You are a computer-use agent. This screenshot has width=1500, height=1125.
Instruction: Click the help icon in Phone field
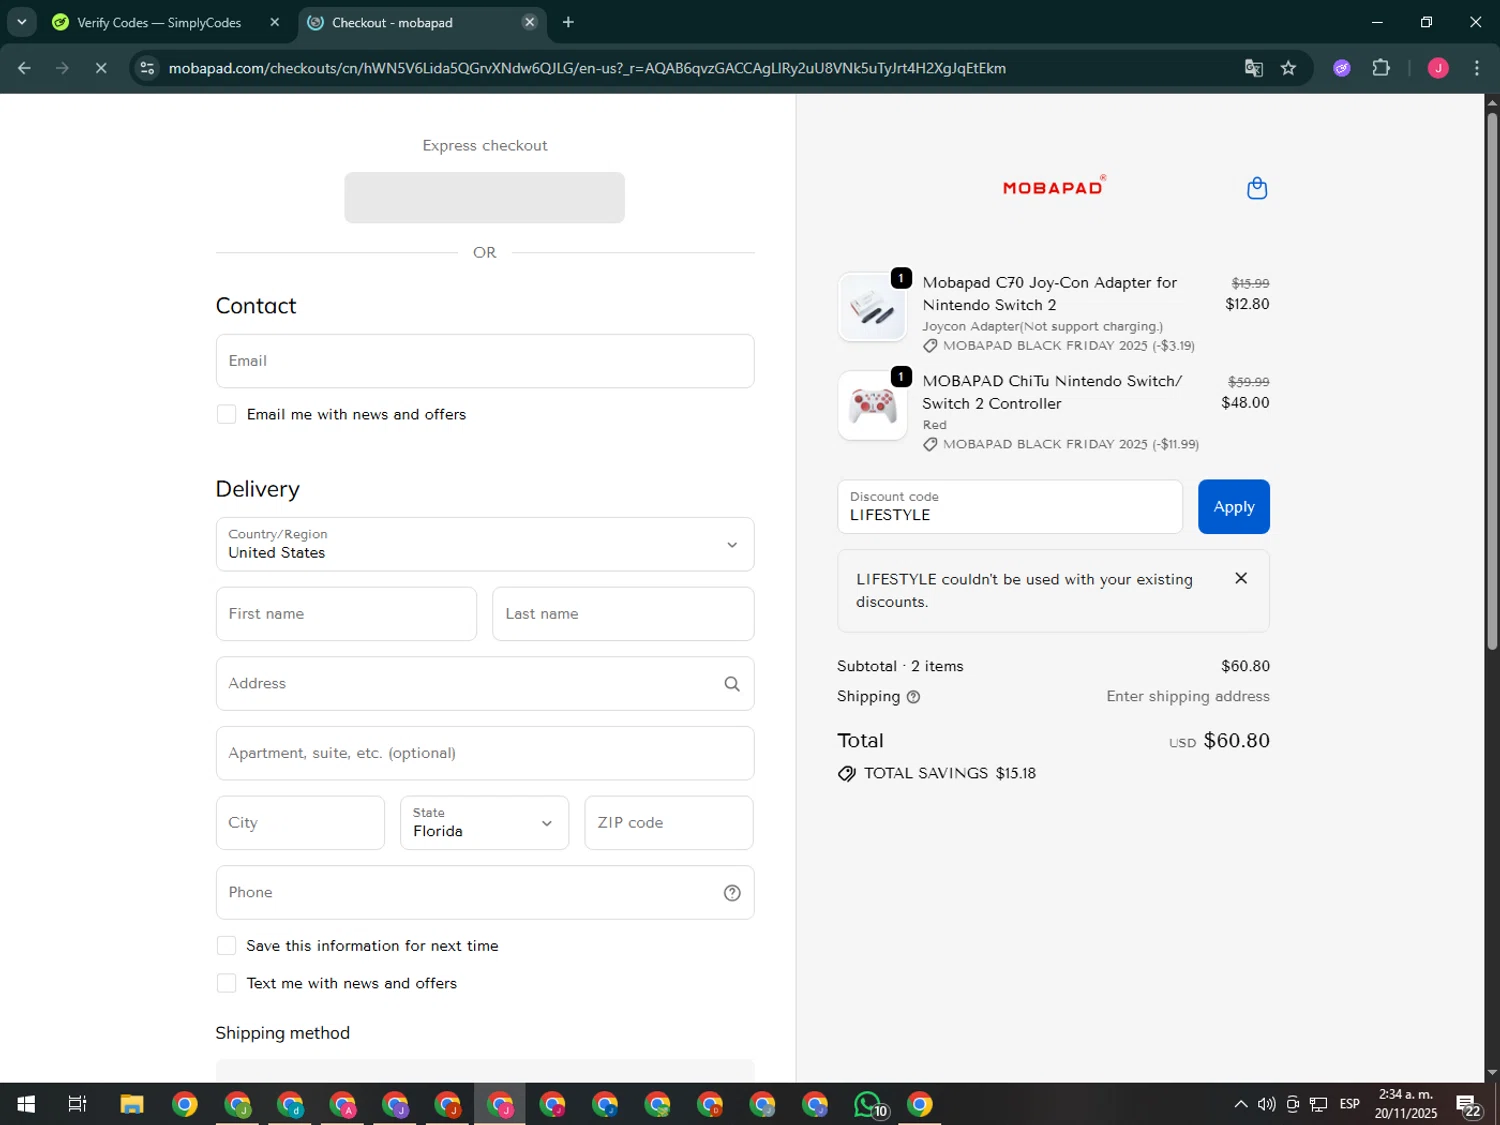(x=732, y=893)
